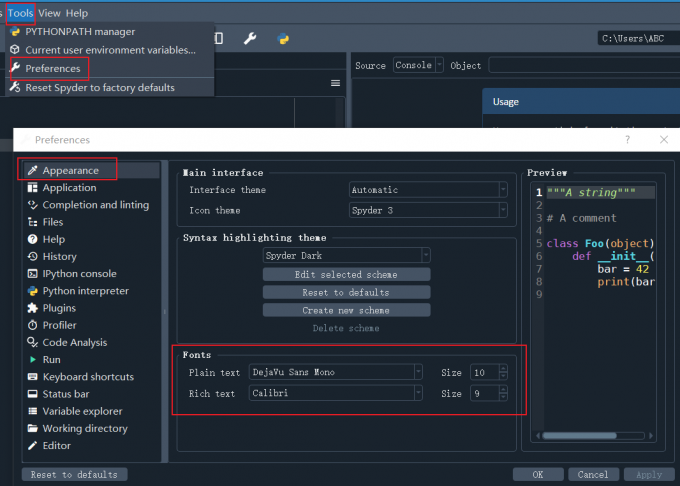Select Keyboard shortcuts preferences page
This screenshot has width=680, height=486.
coord(91,377)
